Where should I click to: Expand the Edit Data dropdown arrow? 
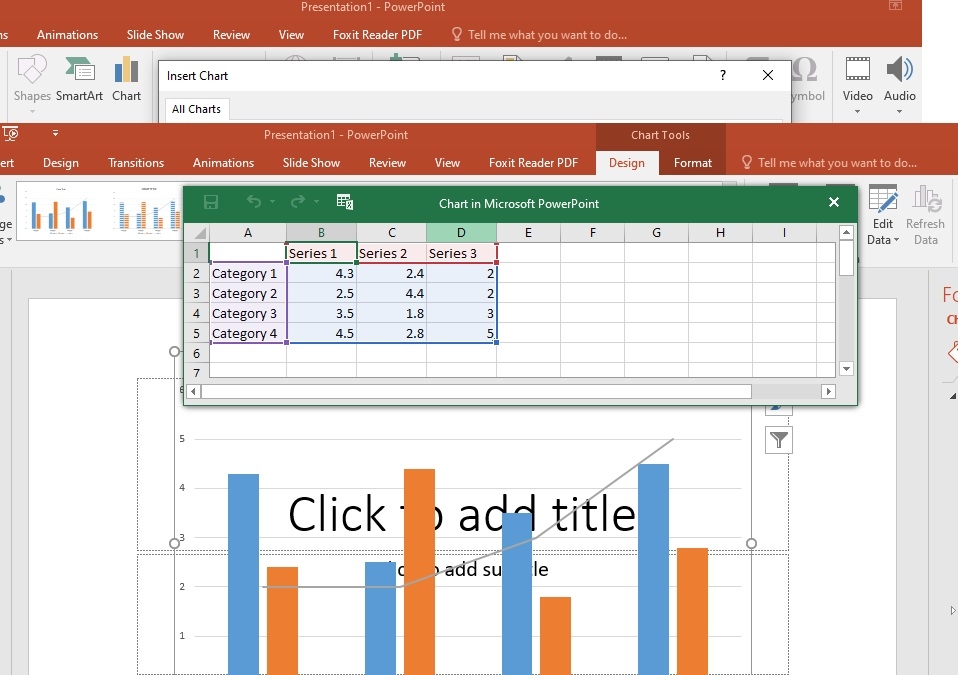897,240
